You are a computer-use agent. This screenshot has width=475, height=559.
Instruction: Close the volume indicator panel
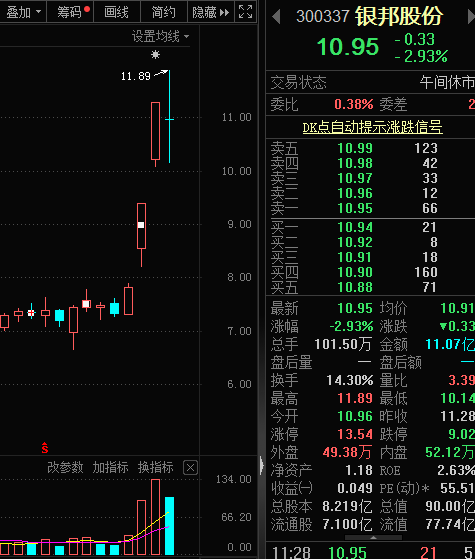[190, 467]
